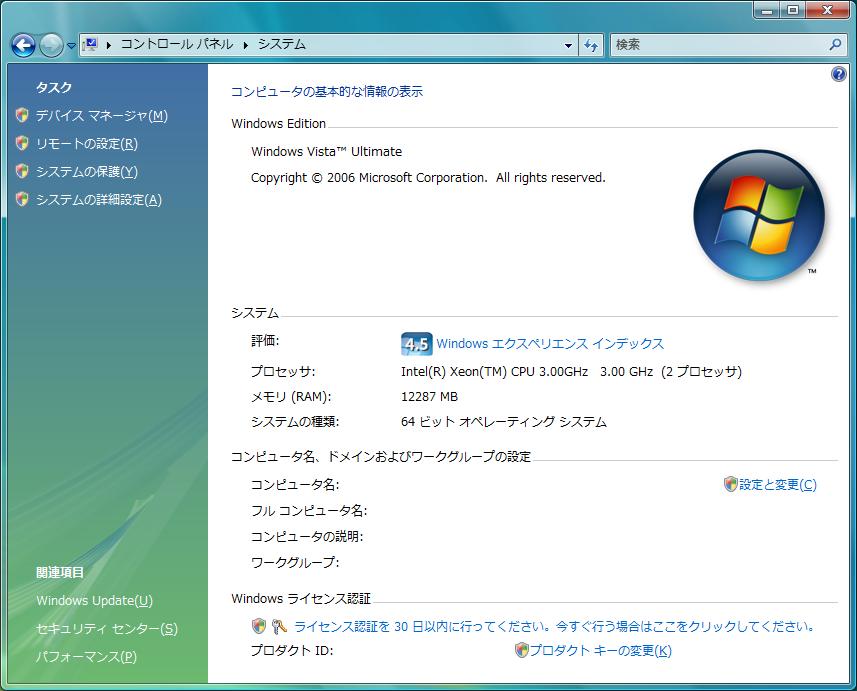Screen dimensions: 857x691
Task: Click shield icon beside プロダクト キーの変更
Action: tap(522, 650)
